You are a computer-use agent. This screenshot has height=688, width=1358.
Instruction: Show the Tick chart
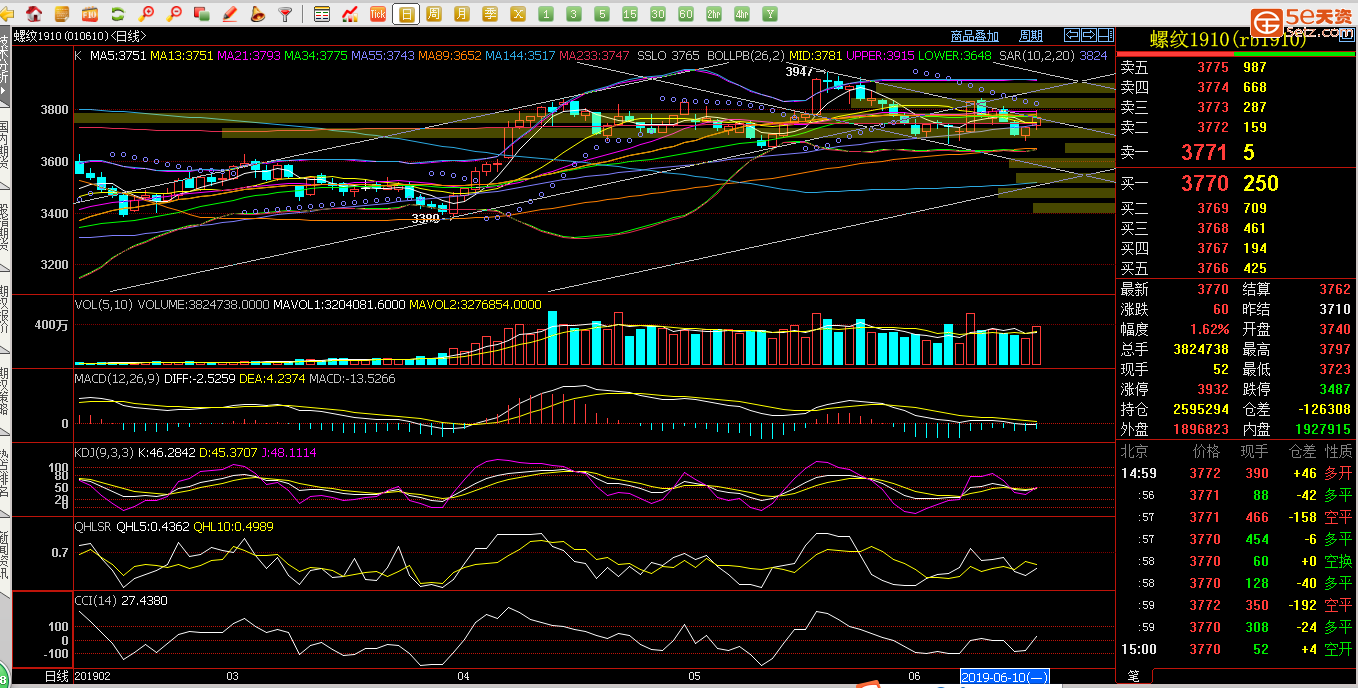[378, 14]
